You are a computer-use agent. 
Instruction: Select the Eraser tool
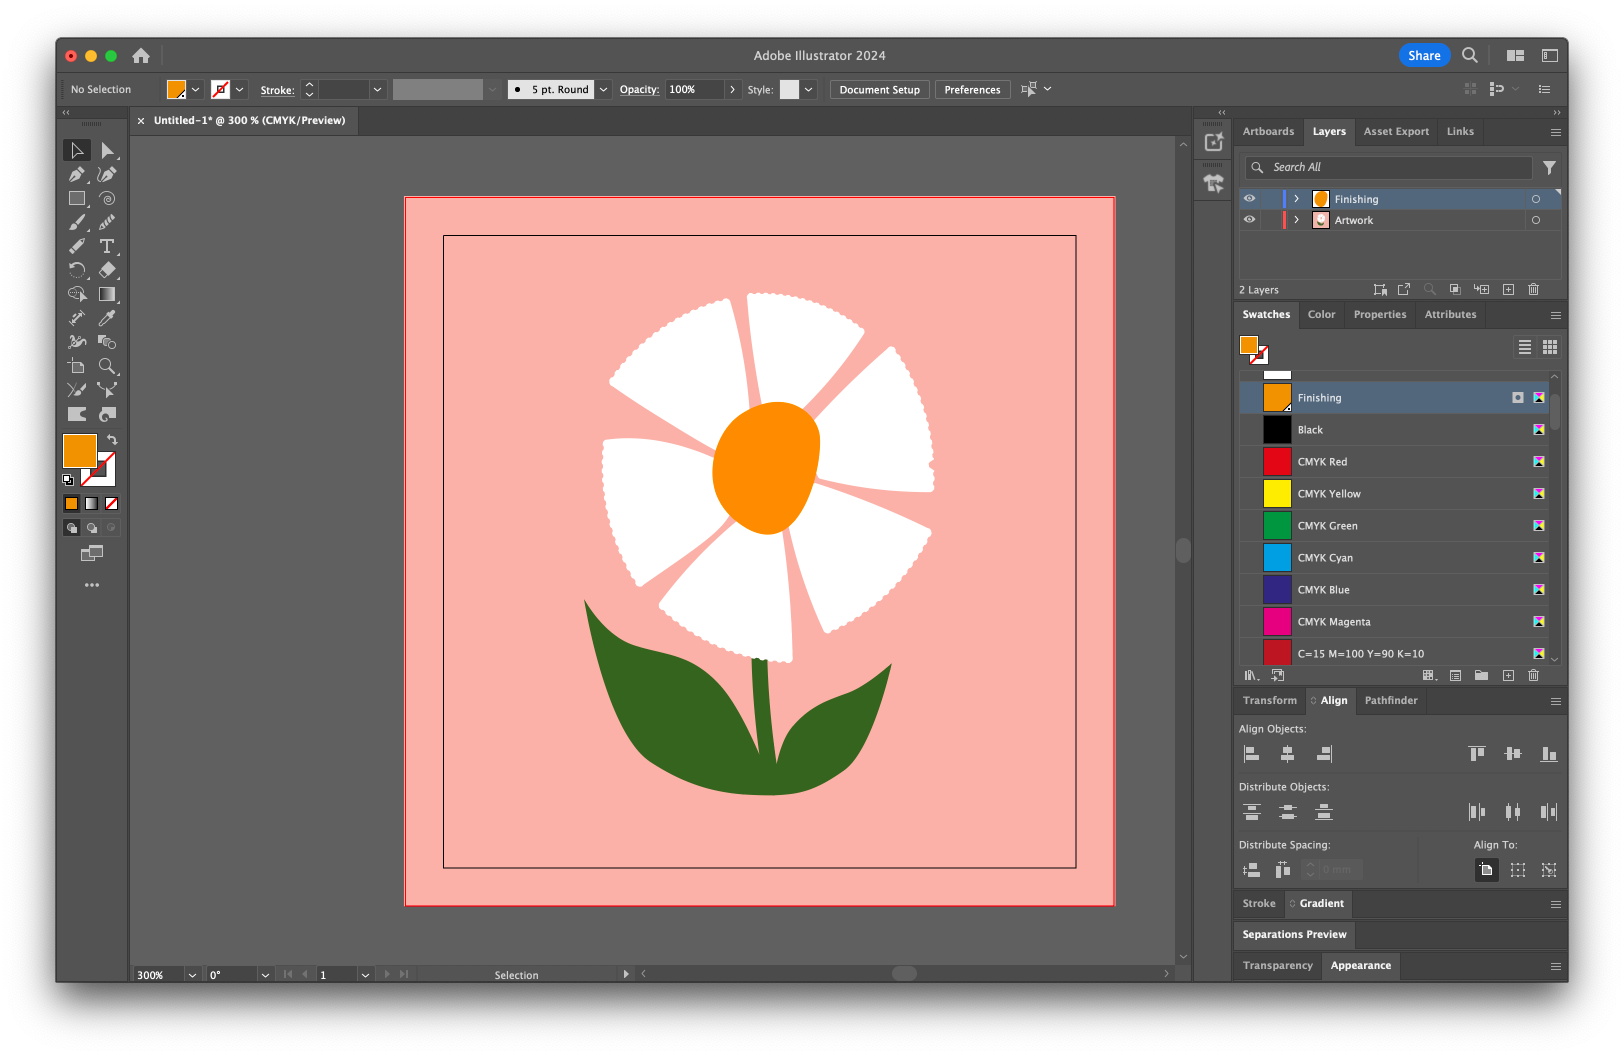point(107,270)
